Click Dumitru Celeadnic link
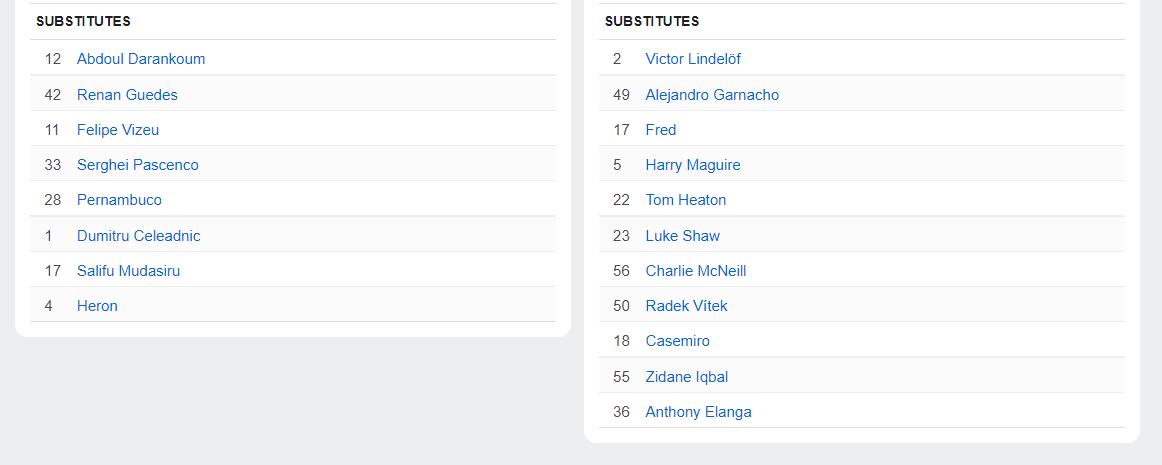 139,236
